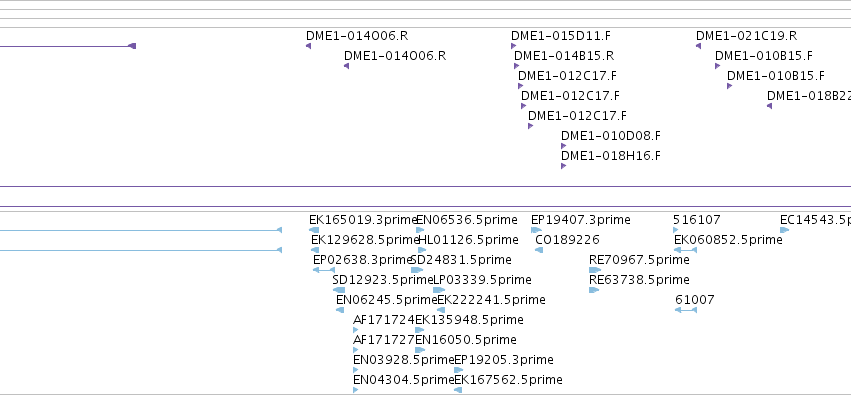Click the upper long blue feature arrowhead

tap(280, 230)
